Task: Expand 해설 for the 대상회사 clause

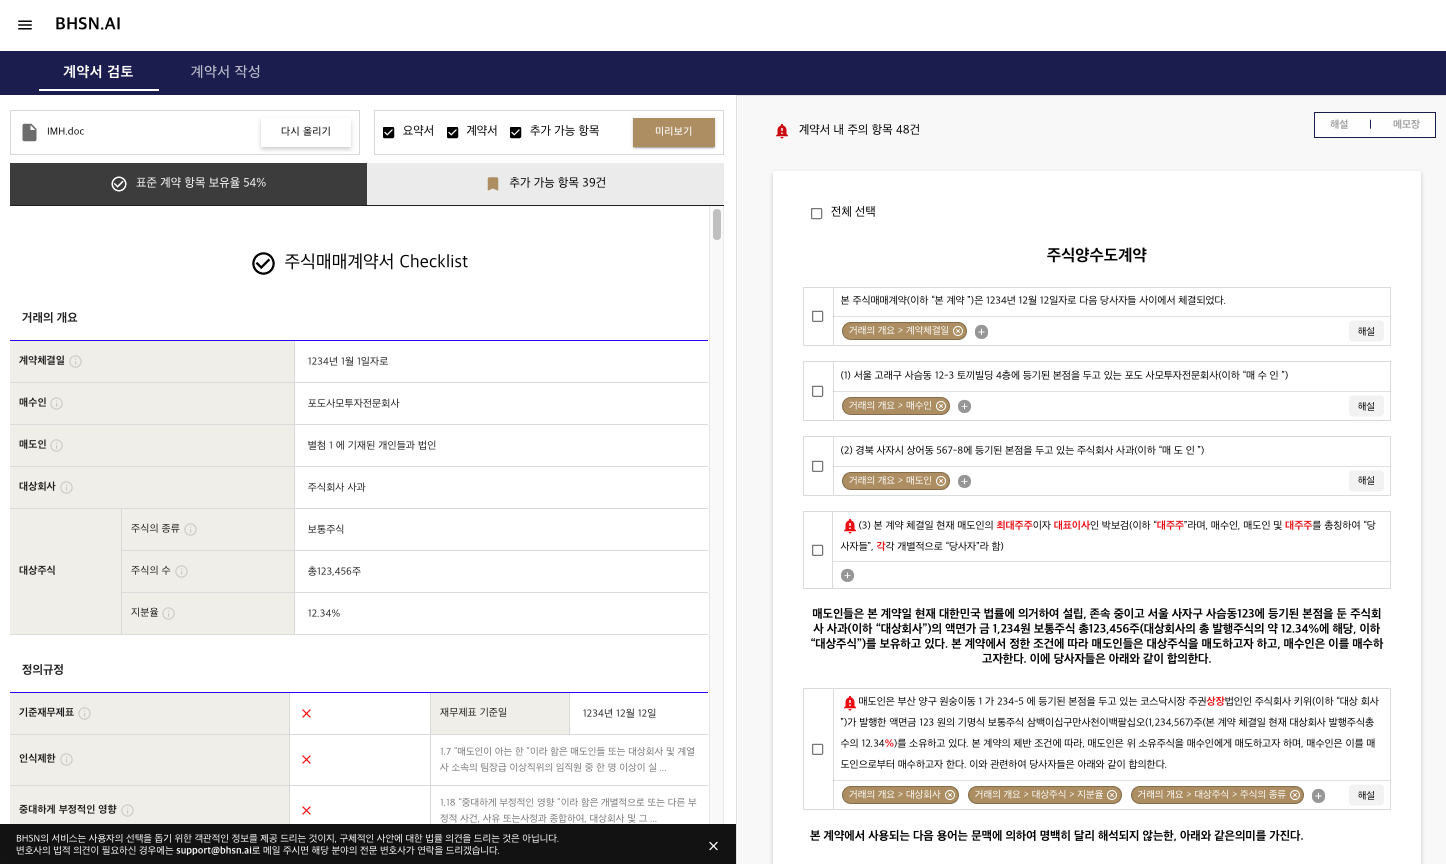Action: click(x=1366, y=795)
